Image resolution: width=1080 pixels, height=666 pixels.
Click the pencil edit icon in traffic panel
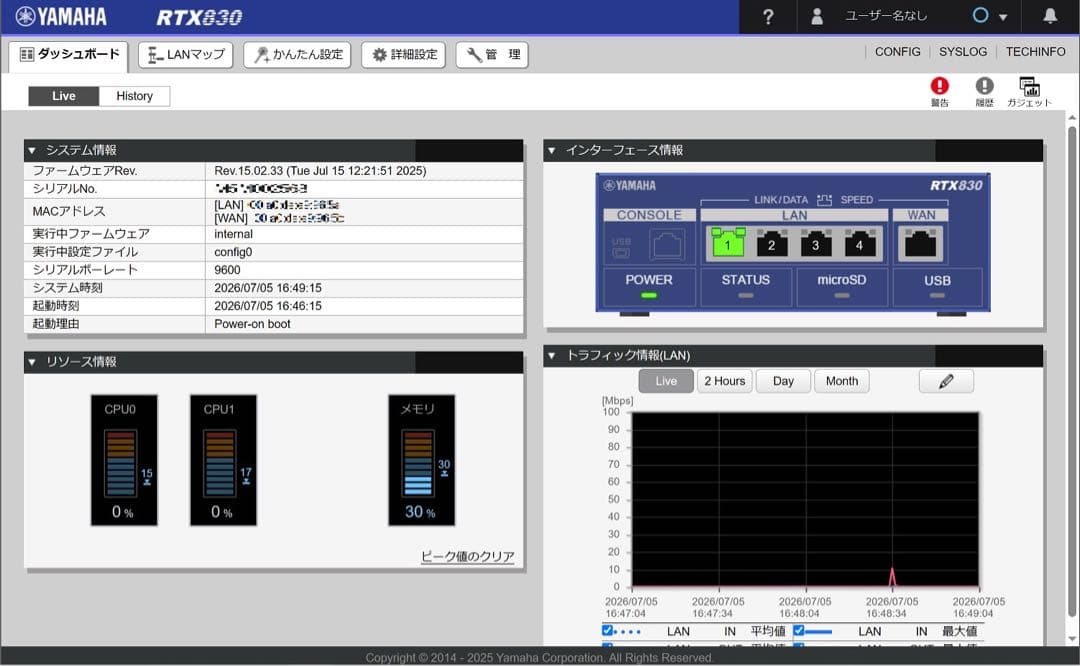click(x=946, y=381)
